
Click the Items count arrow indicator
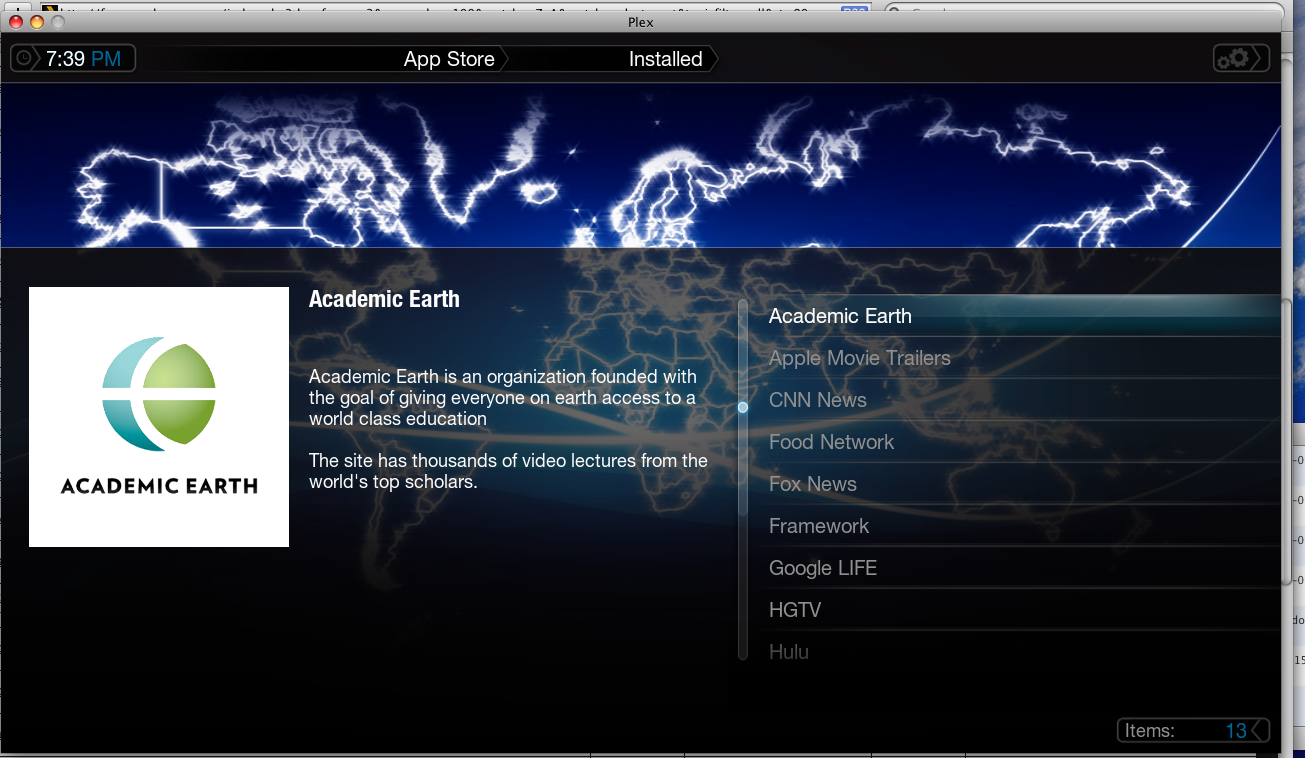tap(1260, 731)
